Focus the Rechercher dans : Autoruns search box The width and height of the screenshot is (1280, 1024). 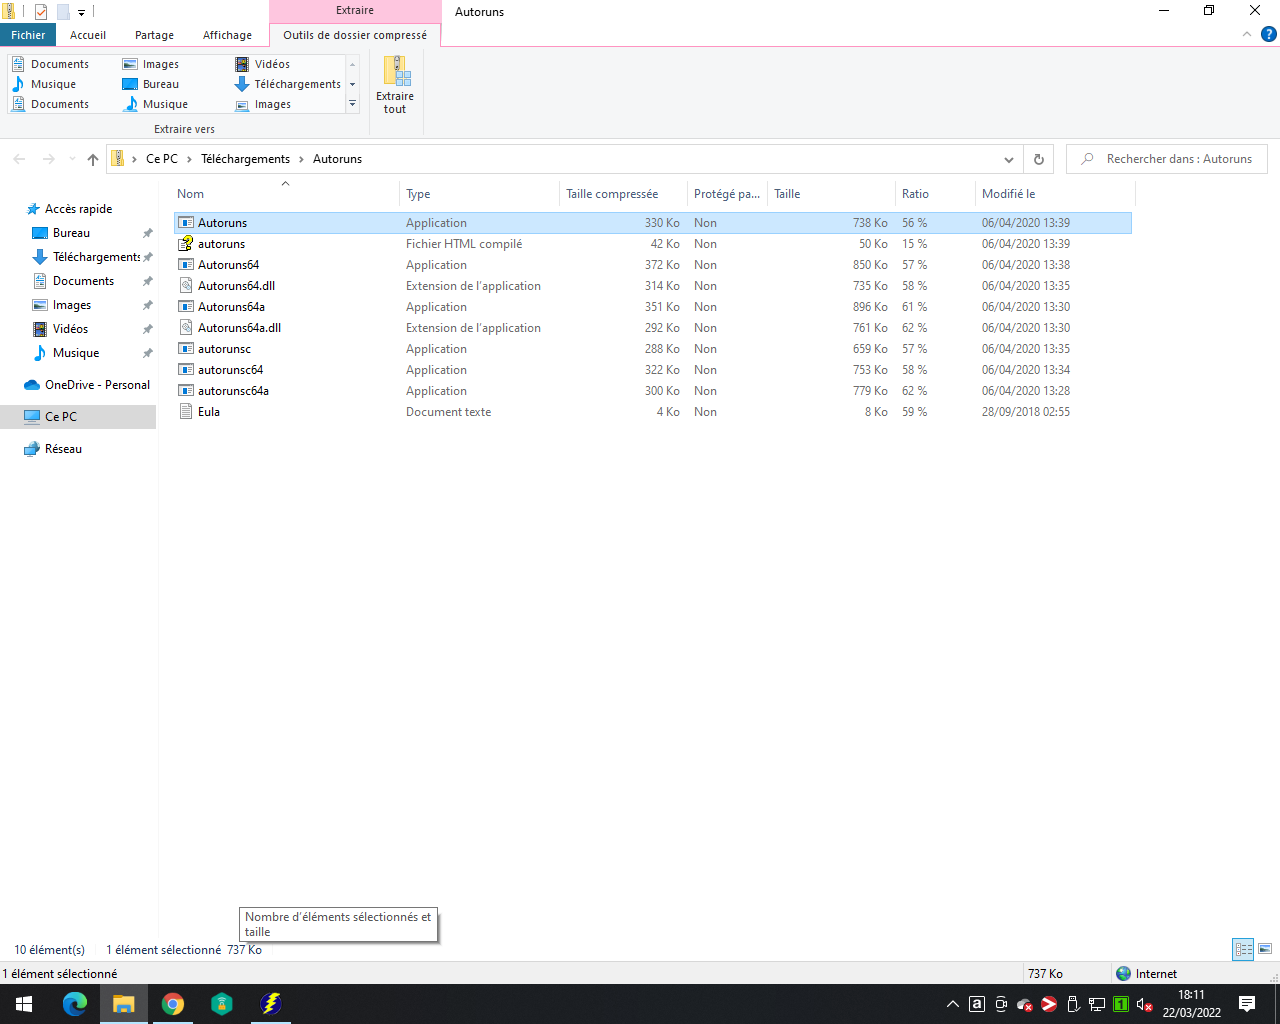click(1166, 159)
